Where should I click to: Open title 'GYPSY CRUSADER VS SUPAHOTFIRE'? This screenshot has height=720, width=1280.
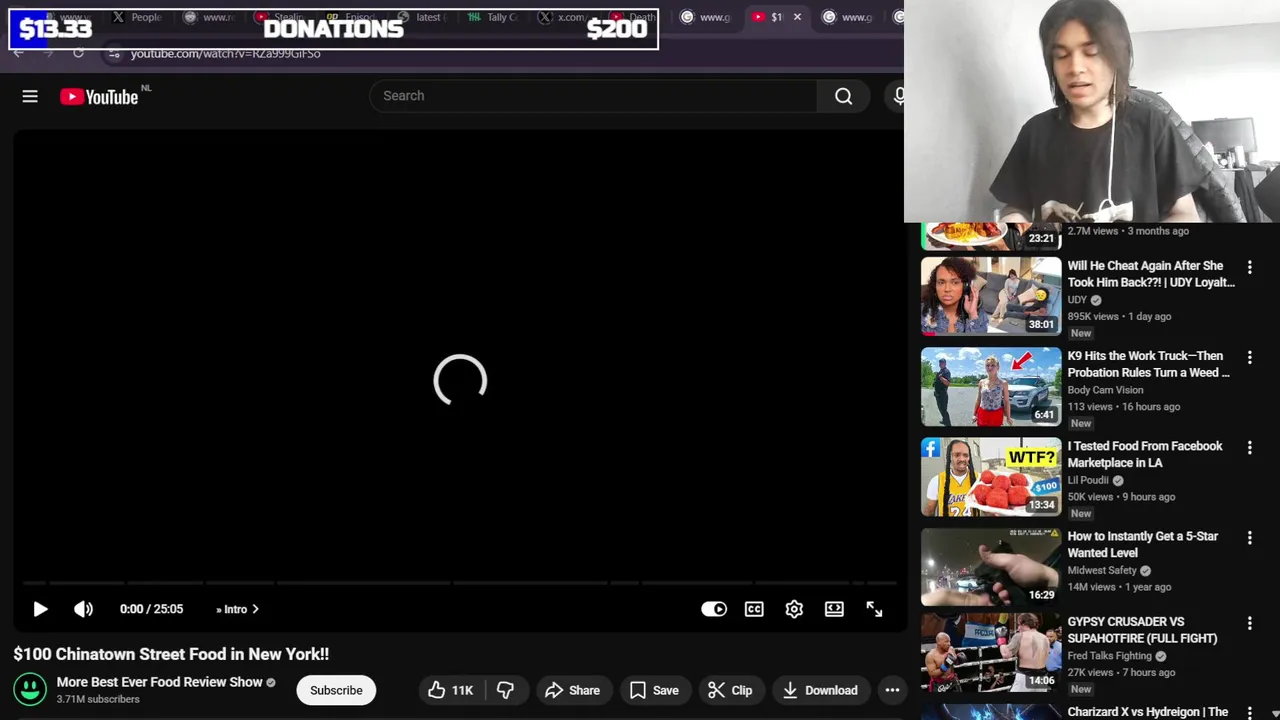pos(1142,630)
